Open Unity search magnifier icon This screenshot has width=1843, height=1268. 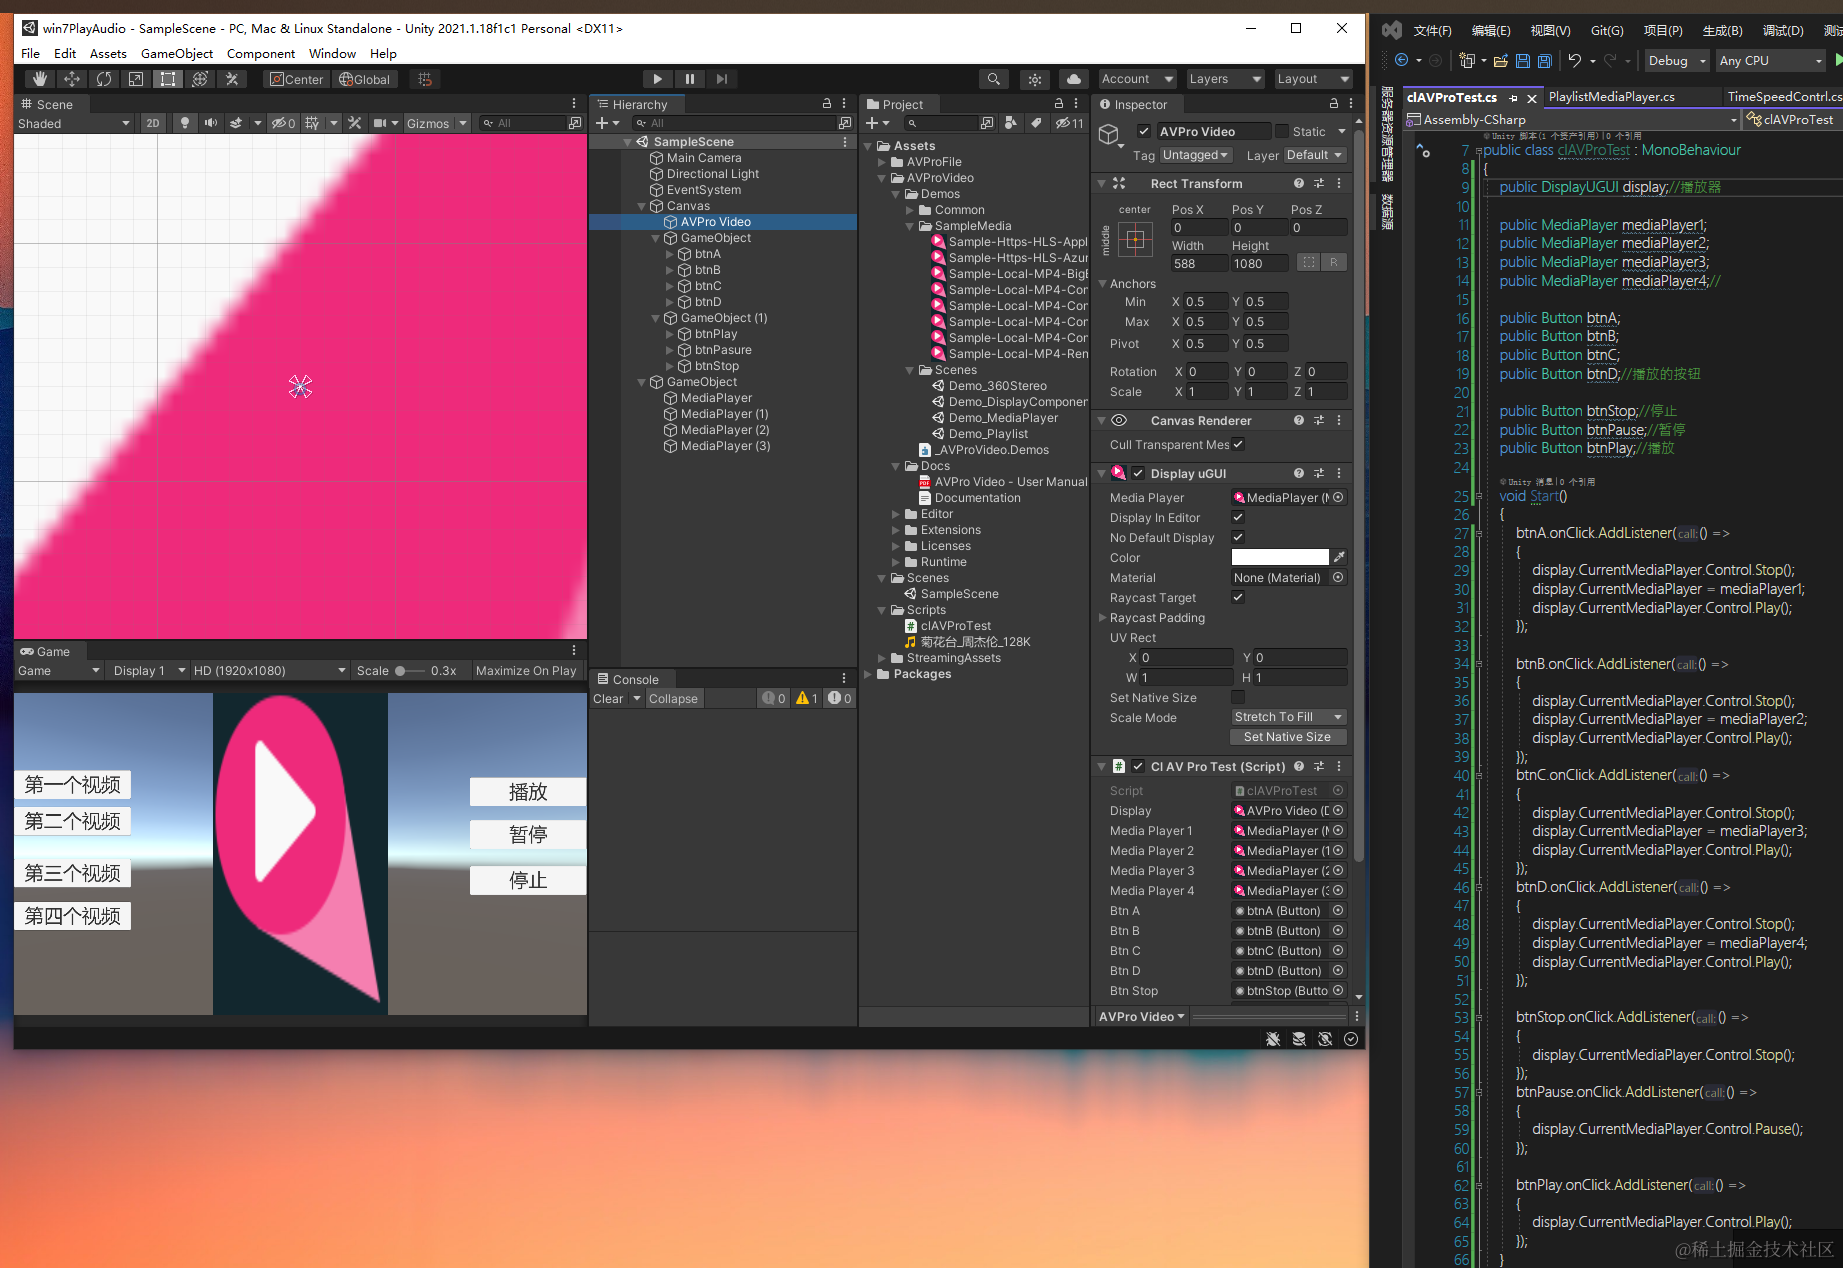992,79
